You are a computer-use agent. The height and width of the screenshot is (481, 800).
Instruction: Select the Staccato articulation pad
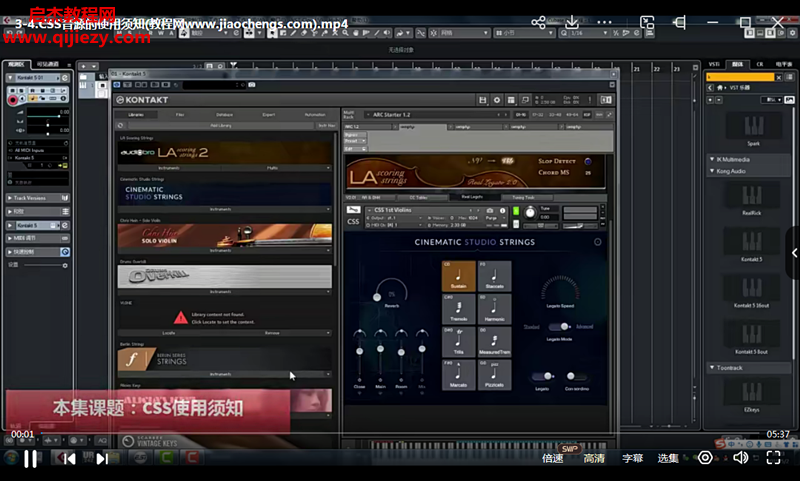494,276
